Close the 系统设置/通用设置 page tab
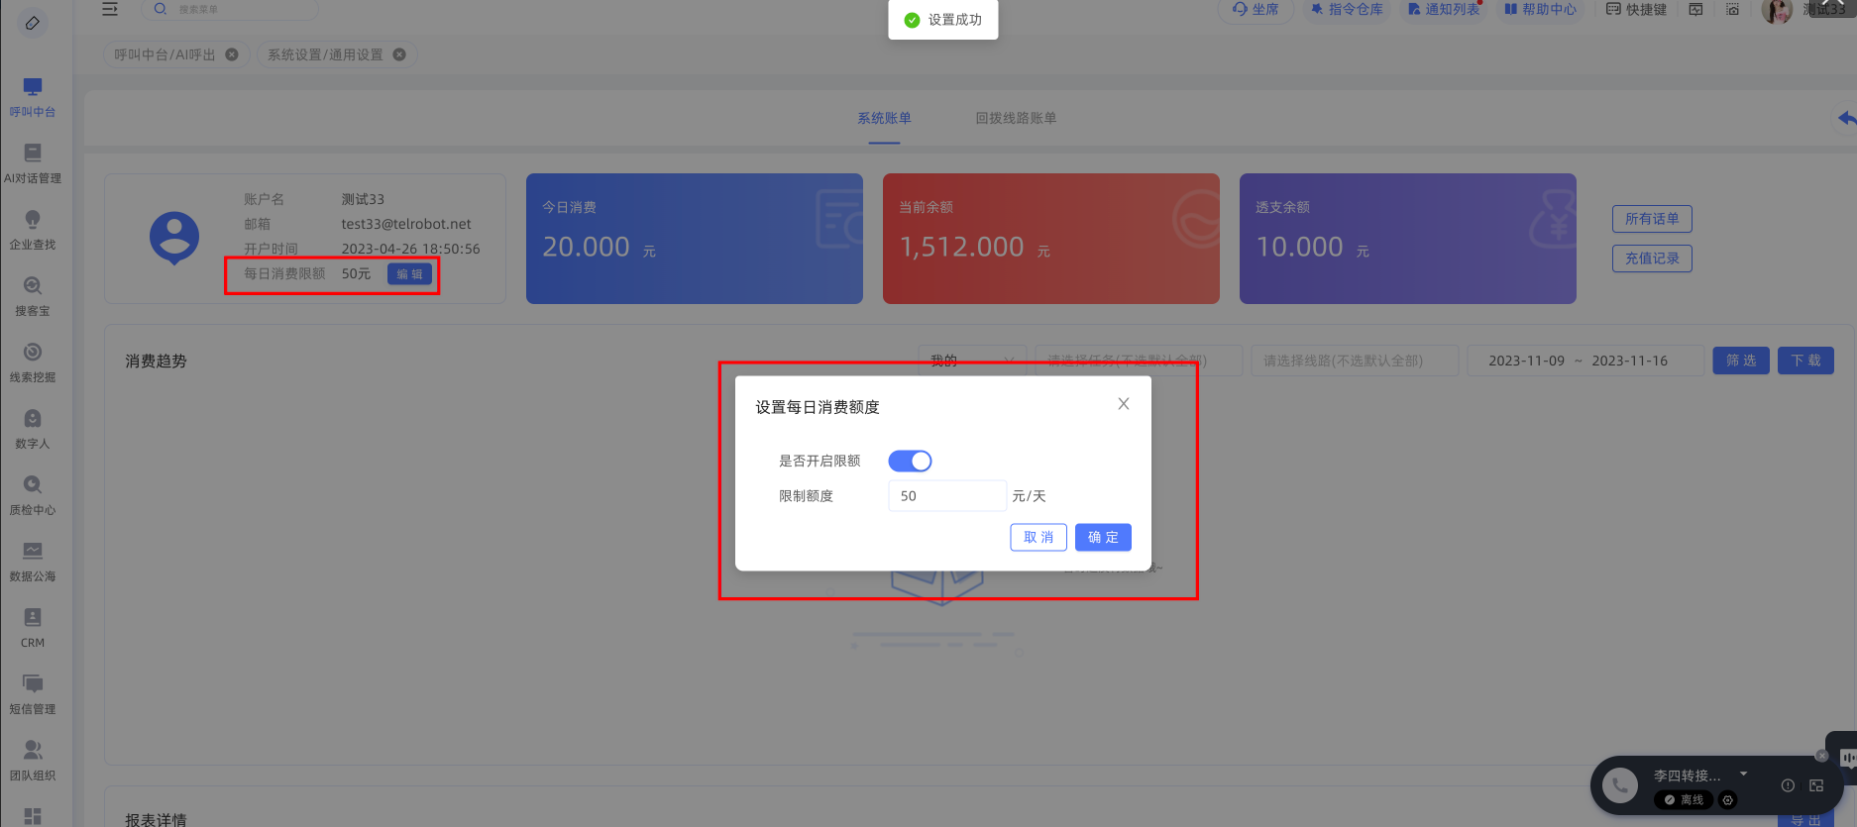The width and height of the screenshot is (1857, 827). [400, 55]
